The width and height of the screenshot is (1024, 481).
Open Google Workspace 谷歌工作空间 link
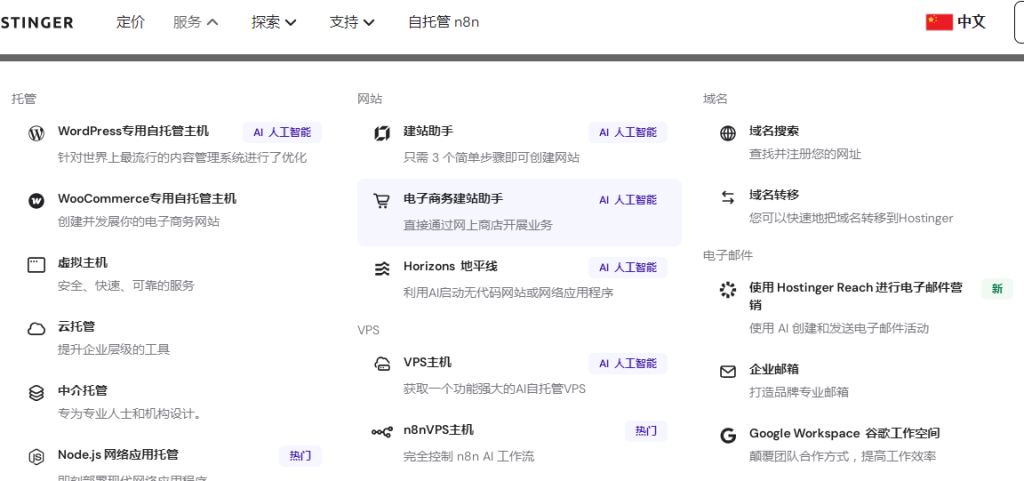point(844,433)
